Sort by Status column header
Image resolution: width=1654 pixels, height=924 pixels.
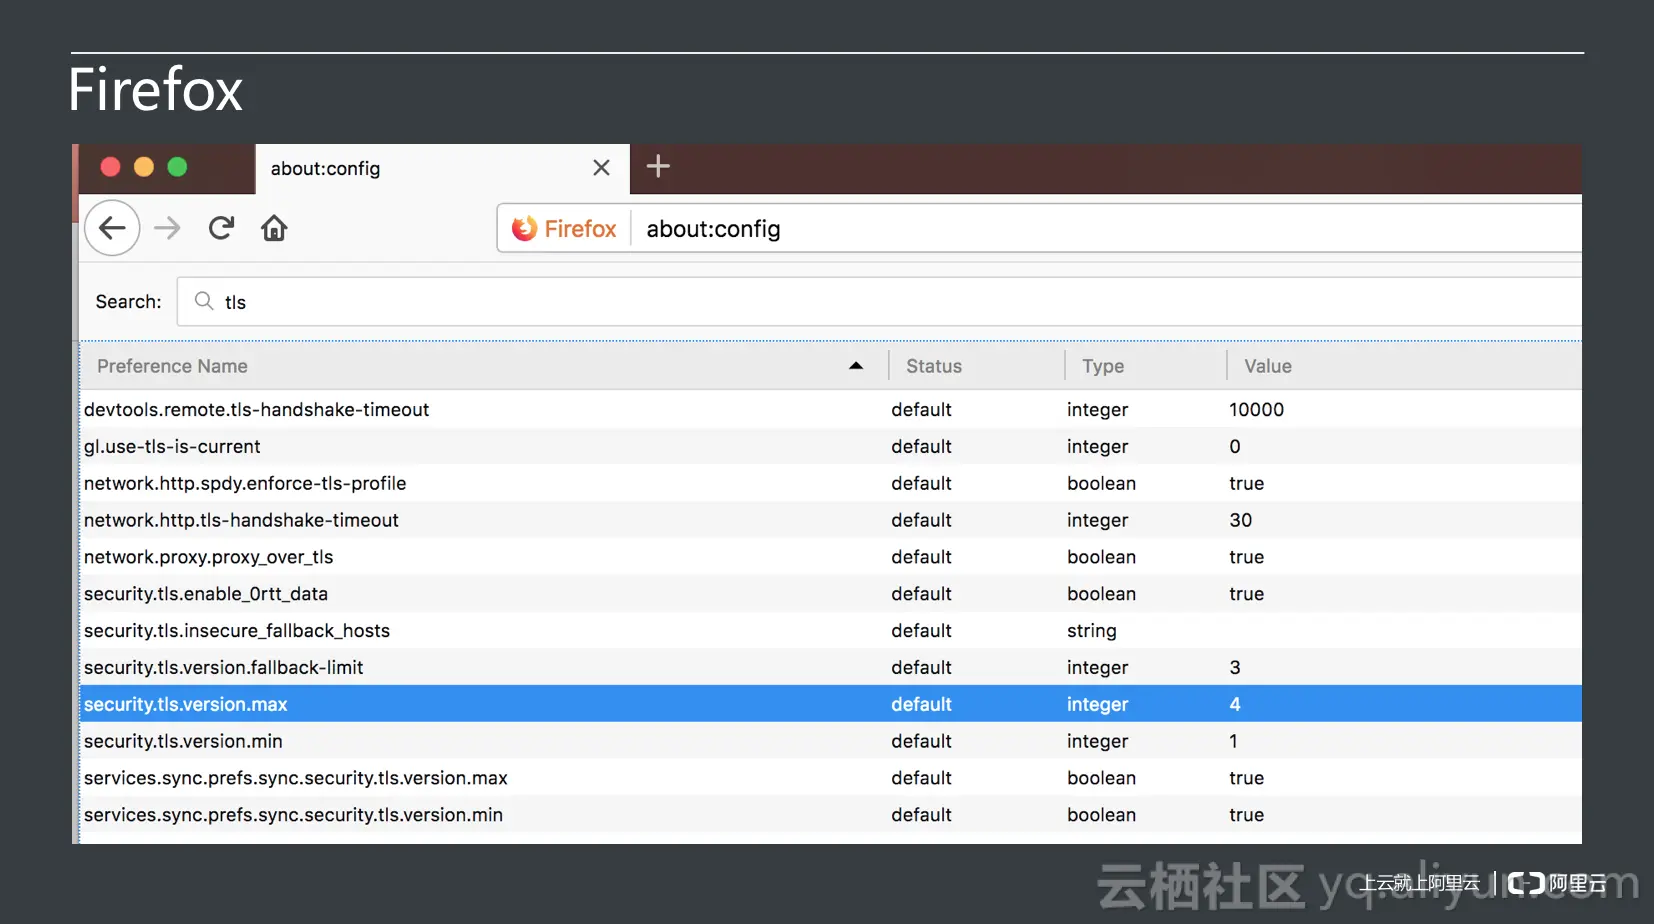[934, 366]
